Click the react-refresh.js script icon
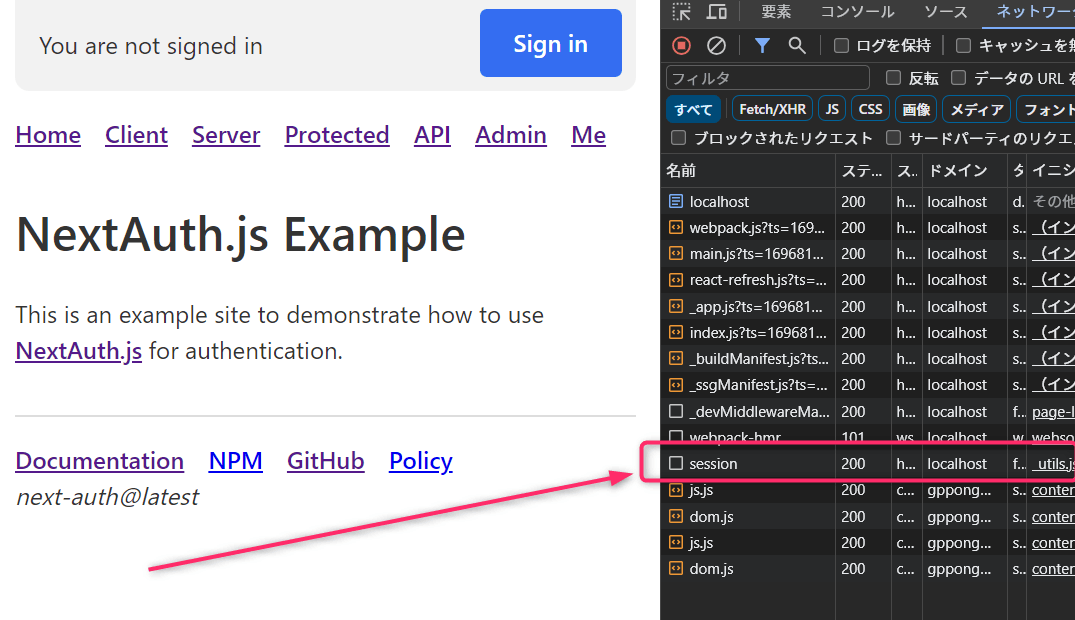 click(x=676, y=280)
